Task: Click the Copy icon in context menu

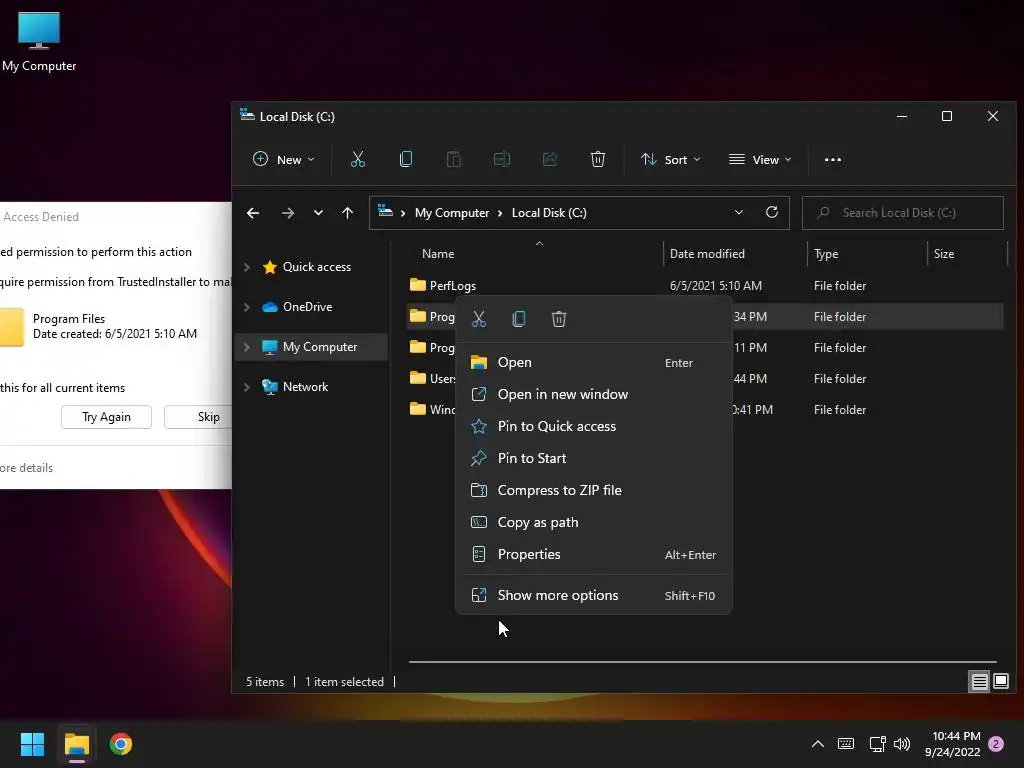Action: pos(519,319)
